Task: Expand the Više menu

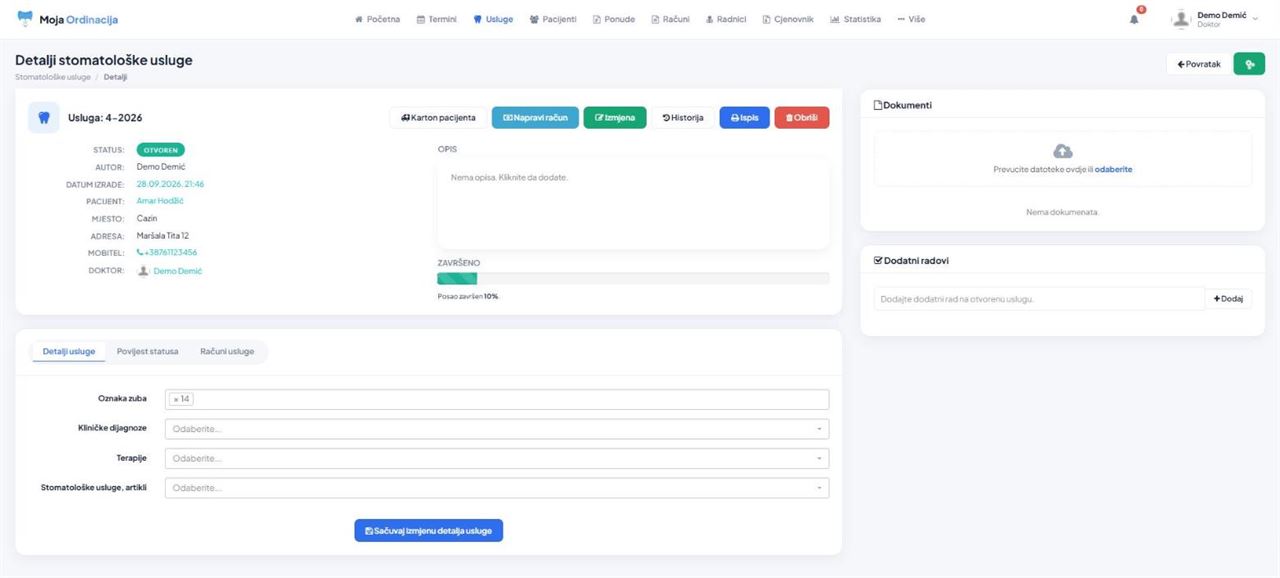Action: tap(911, 19)
